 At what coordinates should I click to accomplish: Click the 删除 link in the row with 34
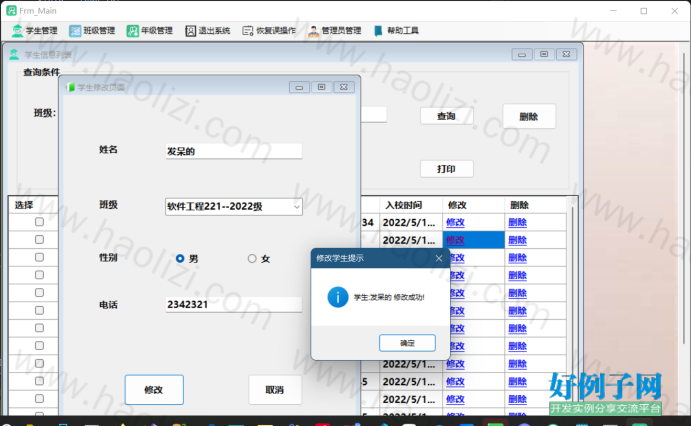pos(517,222)
